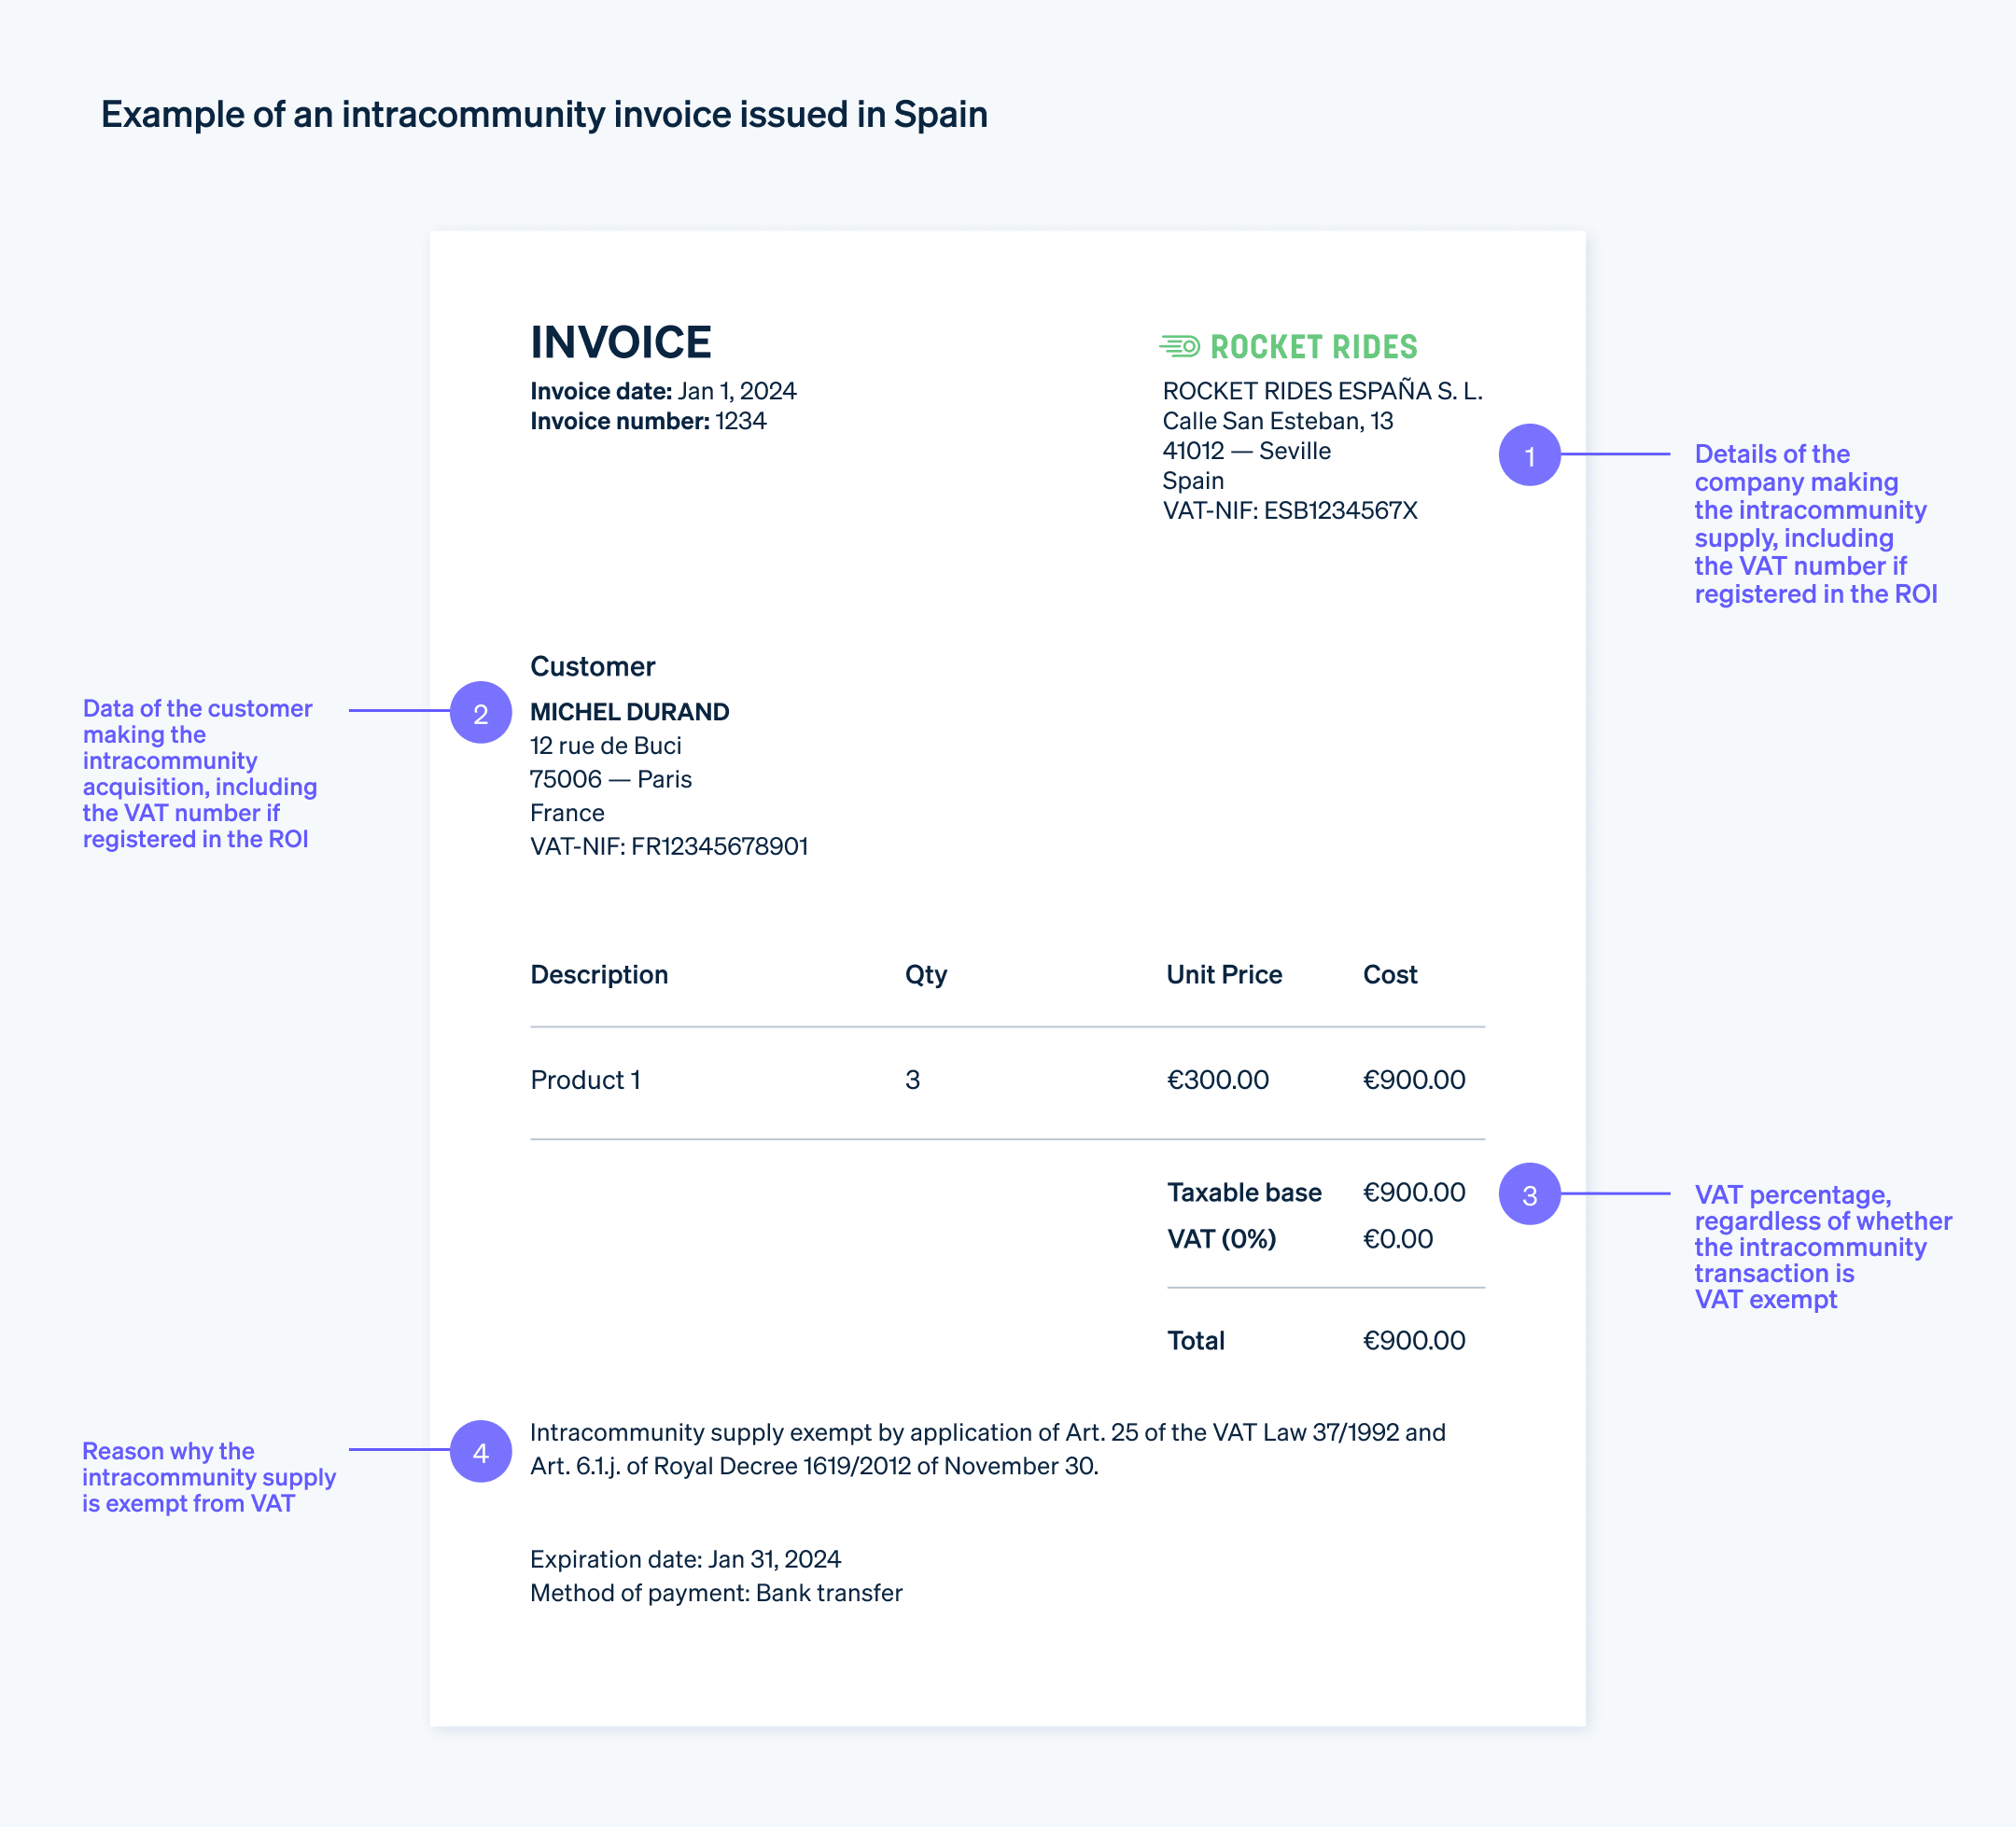Click the Taxable base amount €900.00
Screen dimensions: 2016x1827
[1413, 1191]
